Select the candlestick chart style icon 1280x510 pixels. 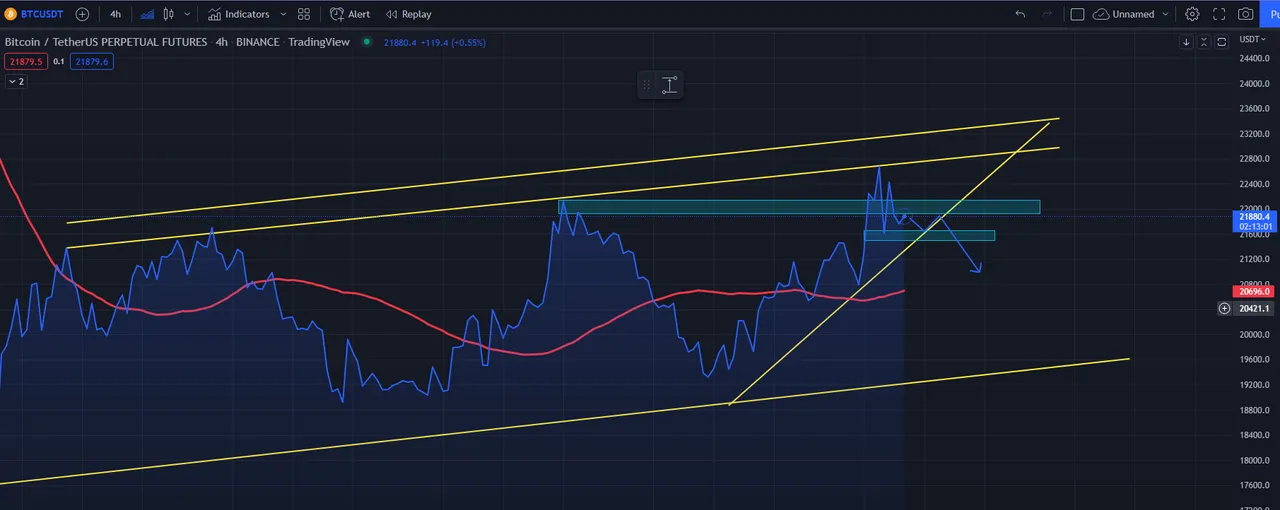(168, 14)
